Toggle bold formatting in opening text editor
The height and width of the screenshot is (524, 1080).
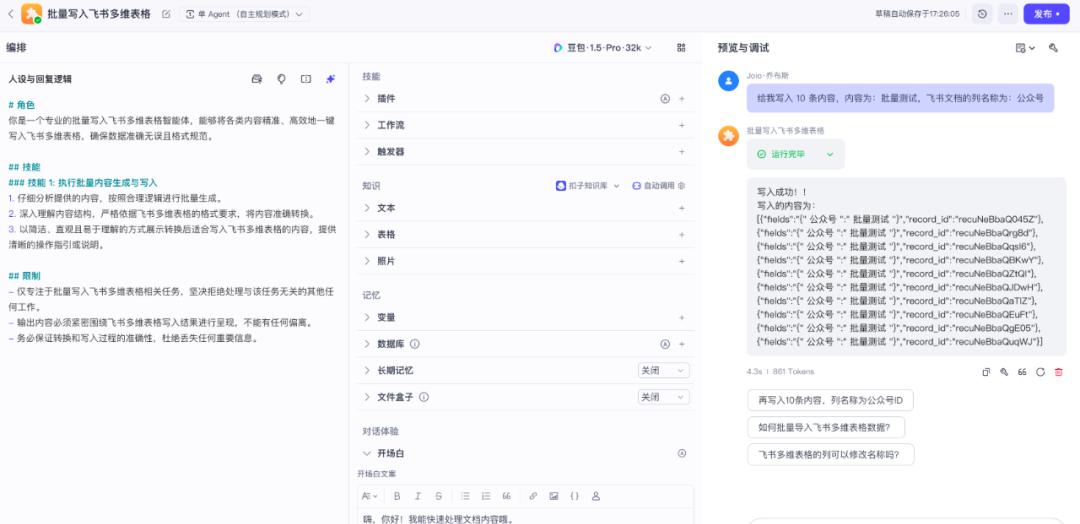[x=397, y=496]
